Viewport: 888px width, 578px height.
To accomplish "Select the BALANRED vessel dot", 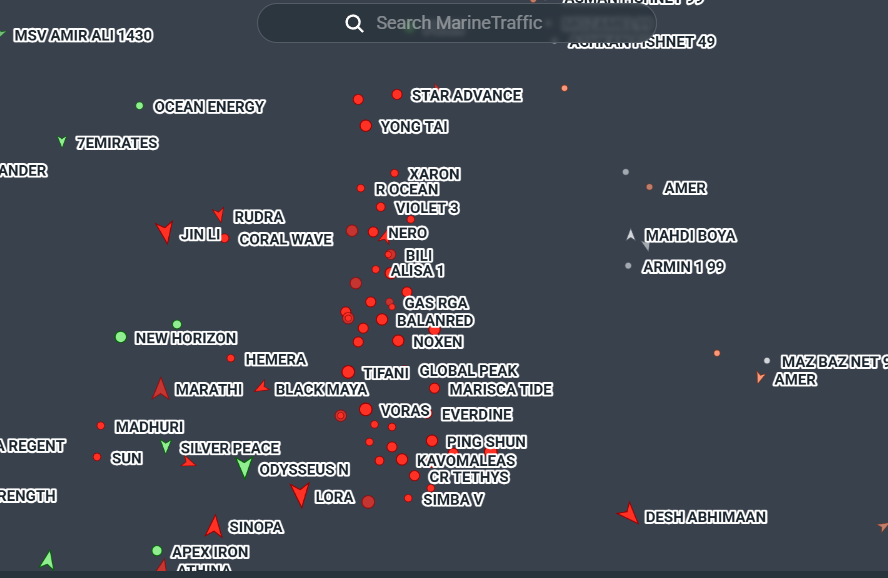I will click(x=382, y=320).
